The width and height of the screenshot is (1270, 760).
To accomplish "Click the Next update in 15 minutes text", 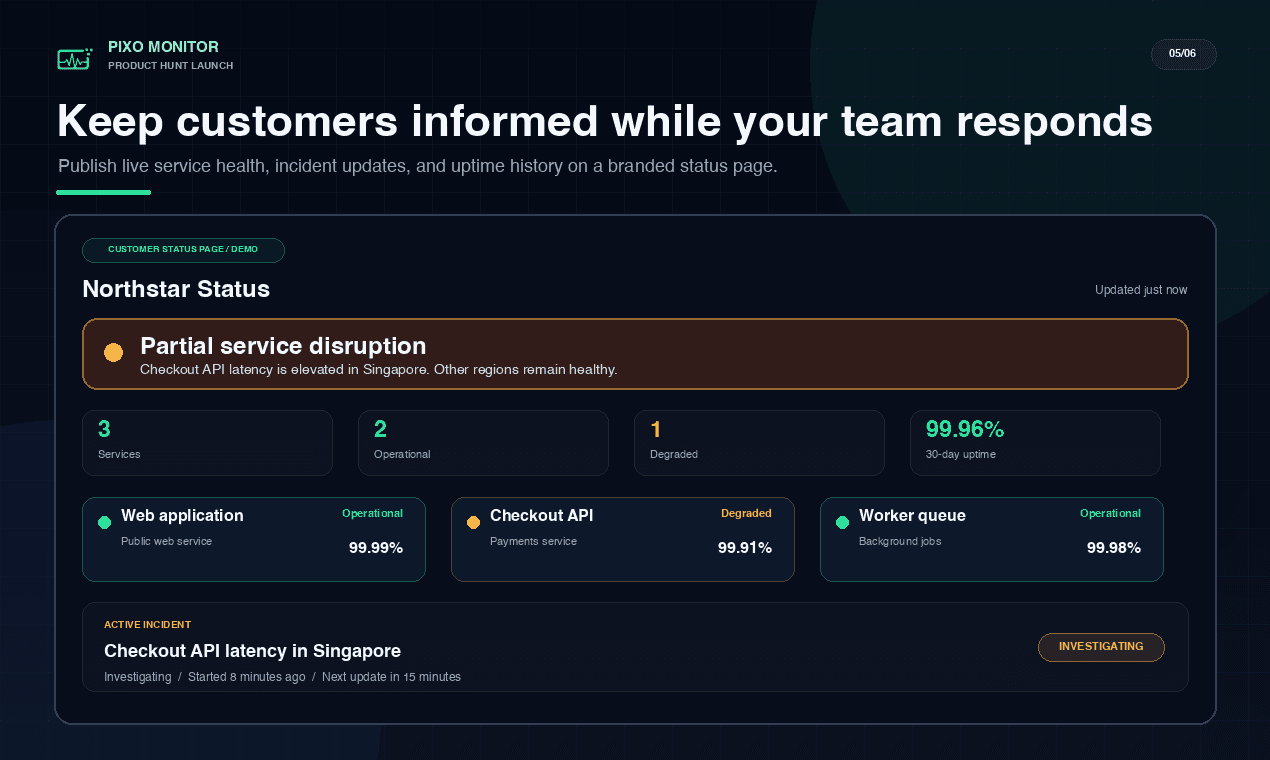I will [x=391, y=677].
